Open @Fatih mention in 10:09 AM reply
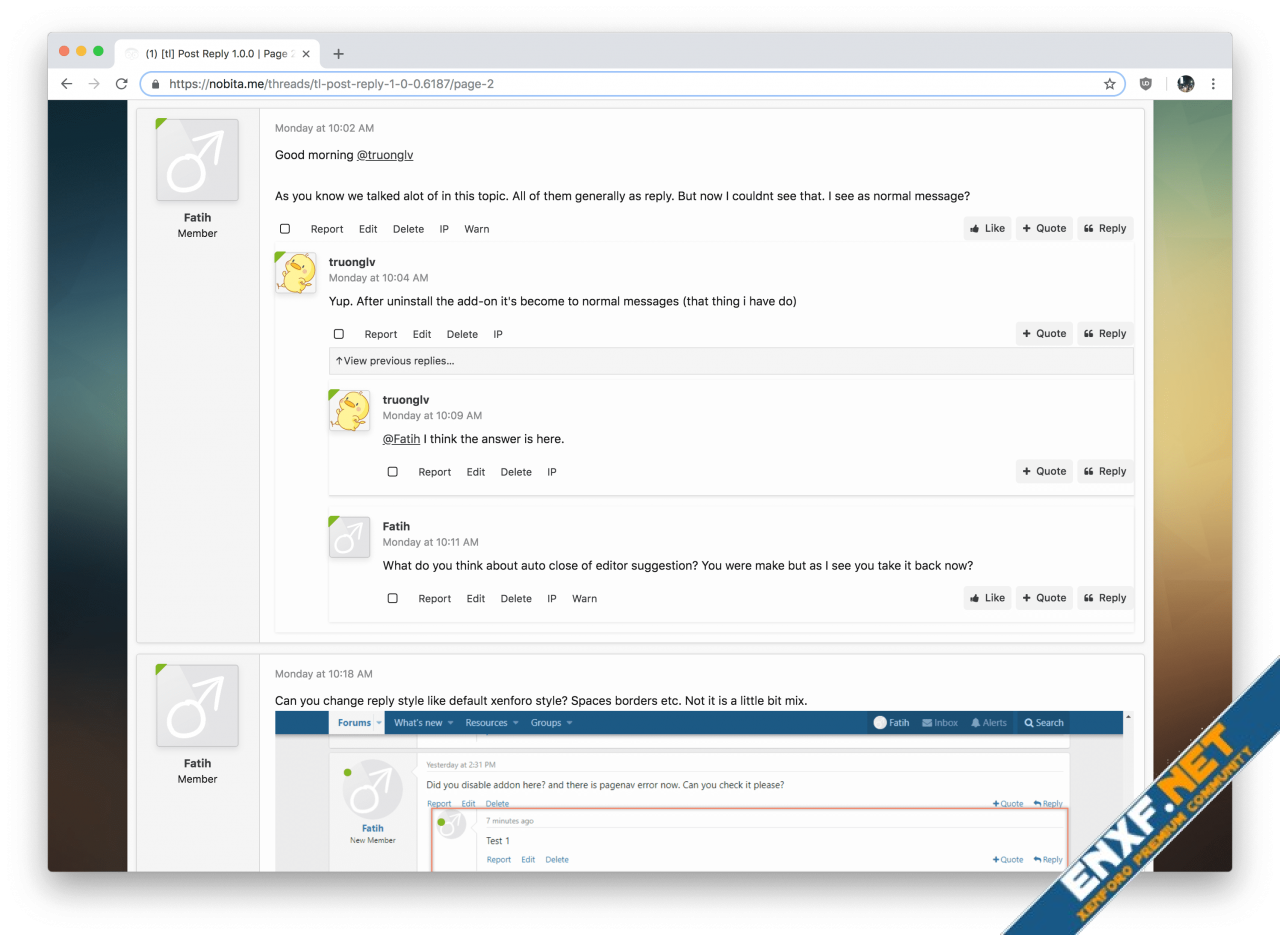Viewport: 1280px width, 935px height. (401, 439)
